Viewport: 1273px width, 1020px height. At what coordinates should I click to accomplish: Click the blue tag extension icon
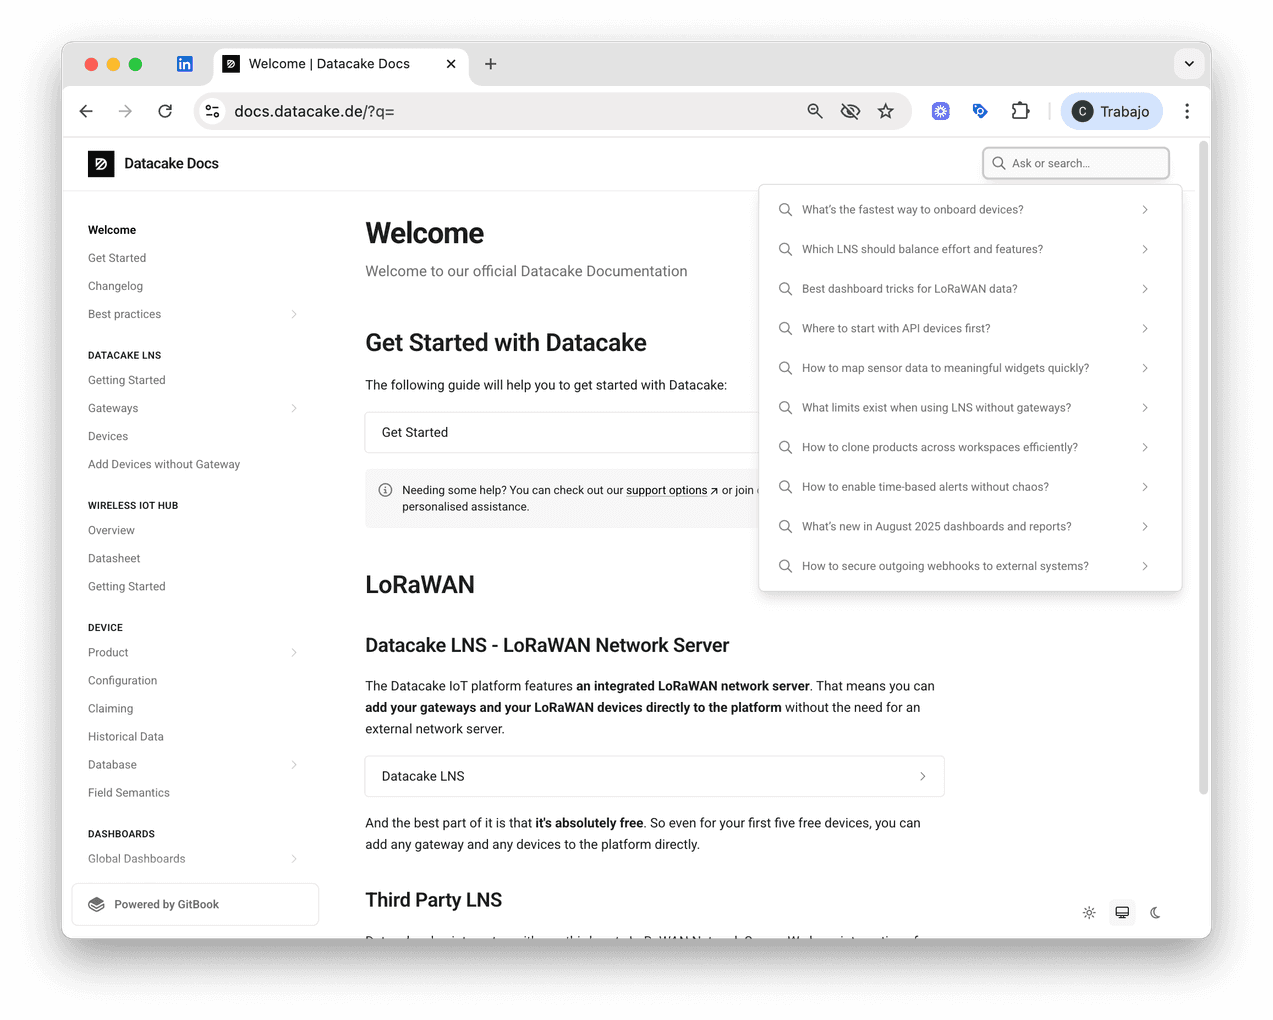pos(980,111)
